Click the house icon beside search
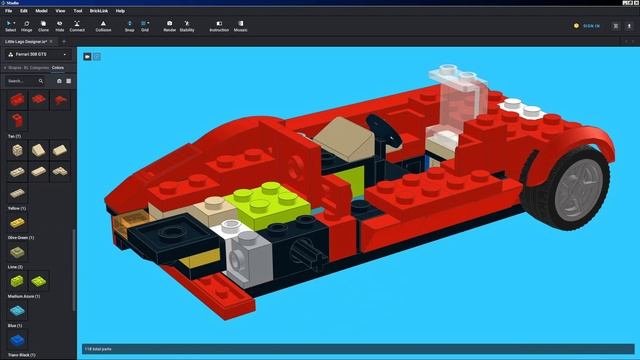The image size is (640, 360). (59, 81)
